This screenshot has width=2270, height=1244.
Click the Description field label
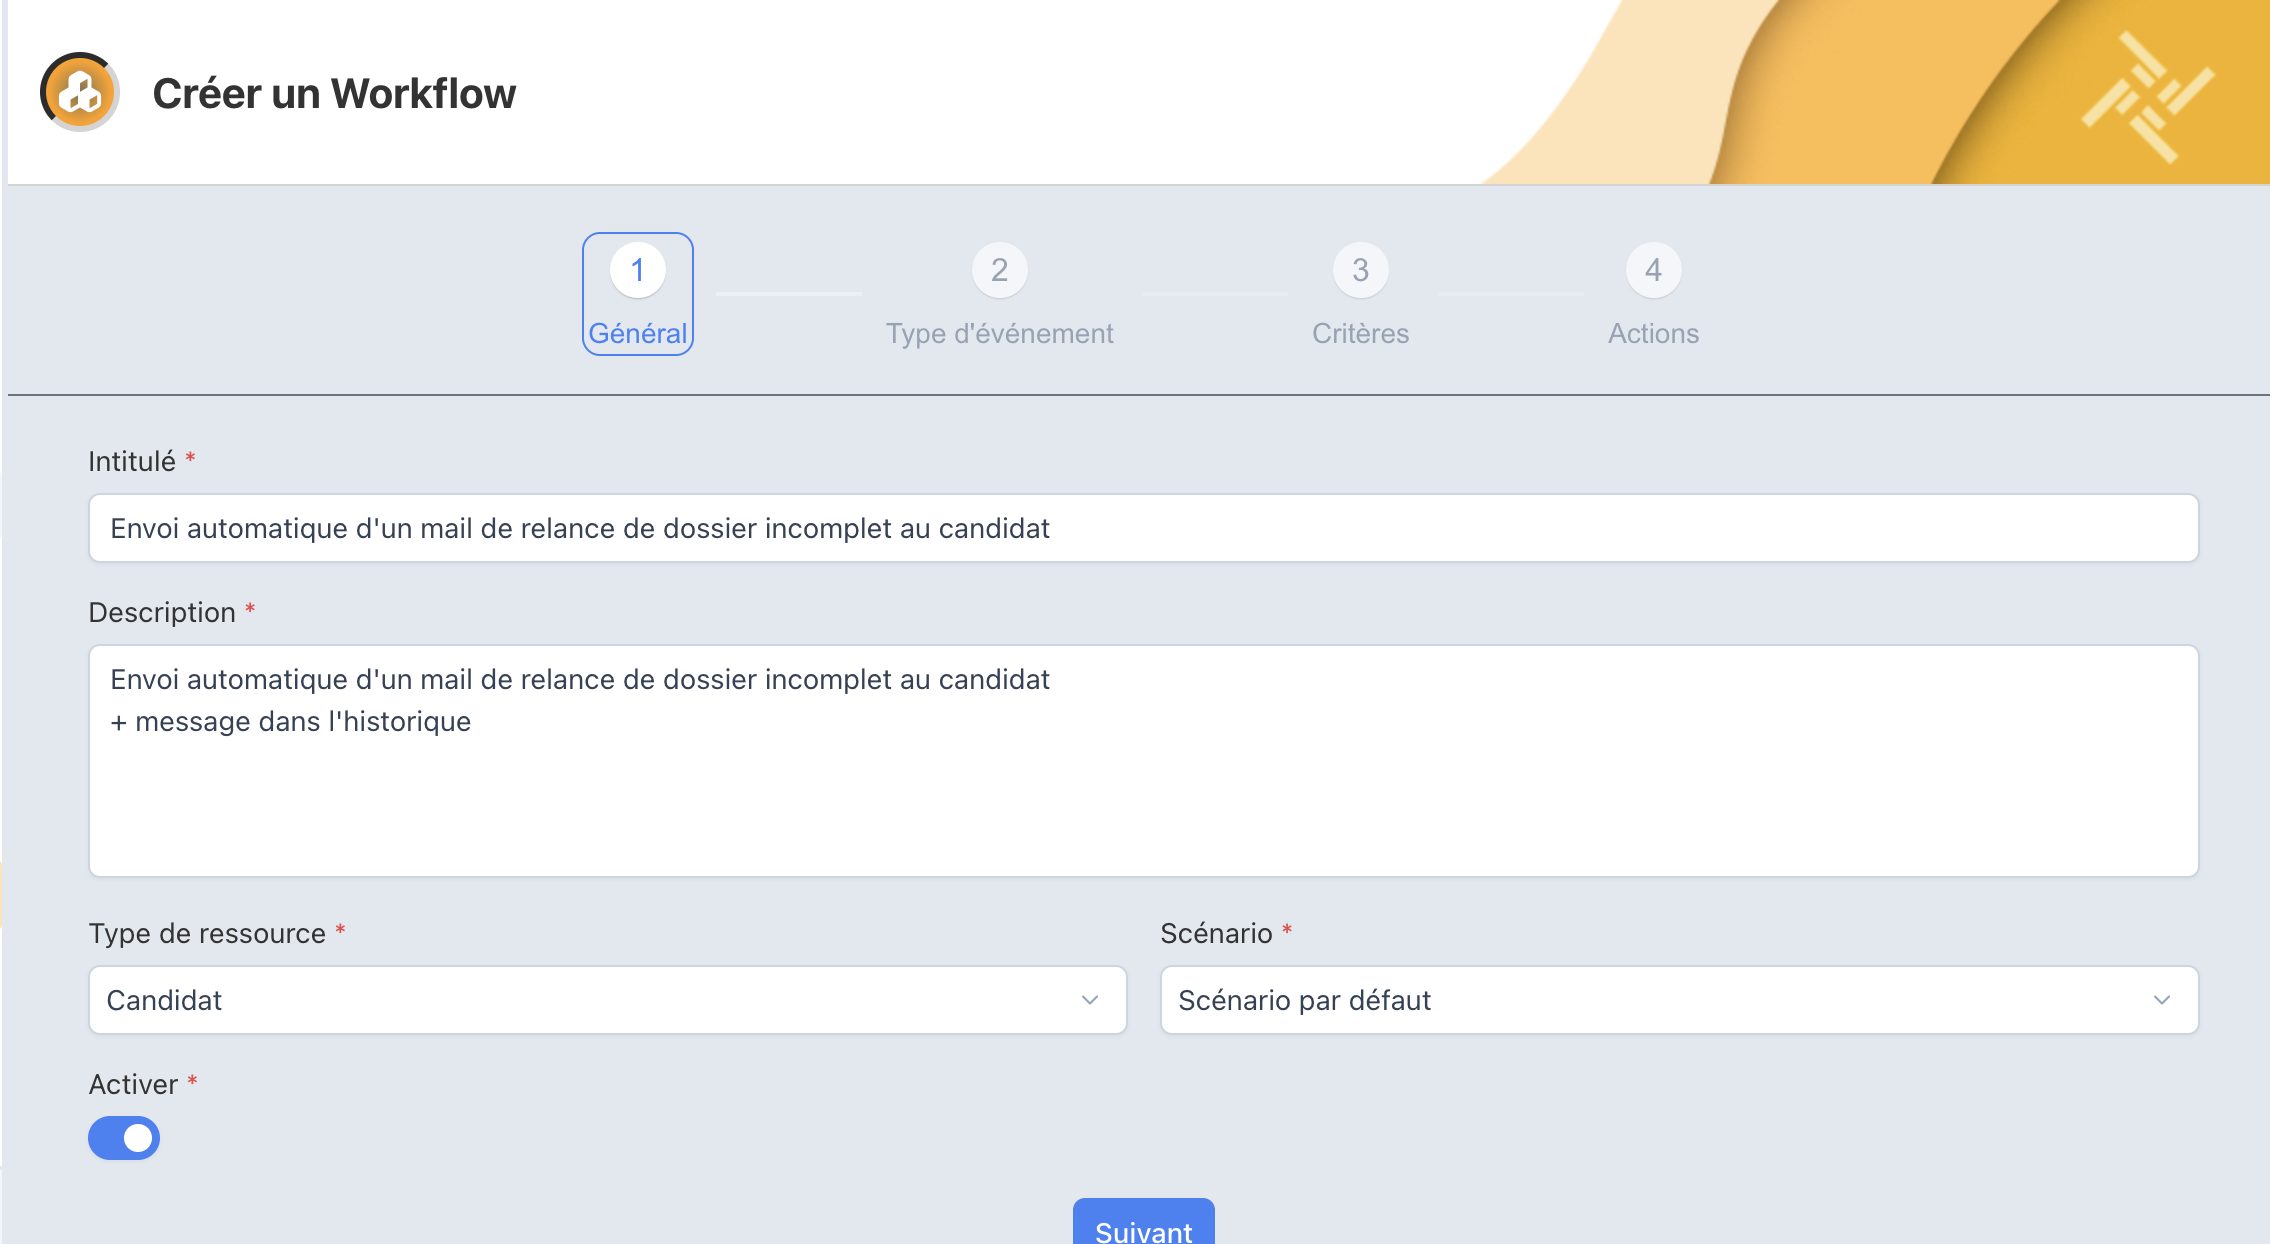162,612
